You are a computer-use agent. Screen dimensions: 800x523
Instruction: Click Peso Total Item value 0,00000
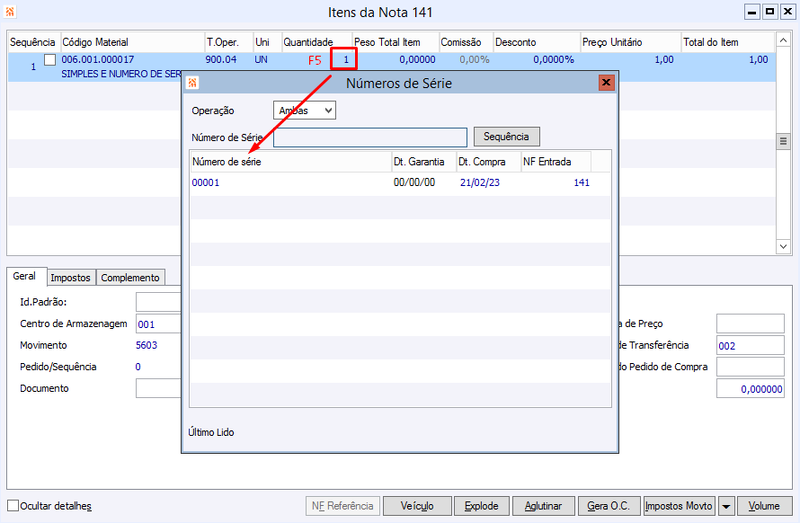pos(417,60)
